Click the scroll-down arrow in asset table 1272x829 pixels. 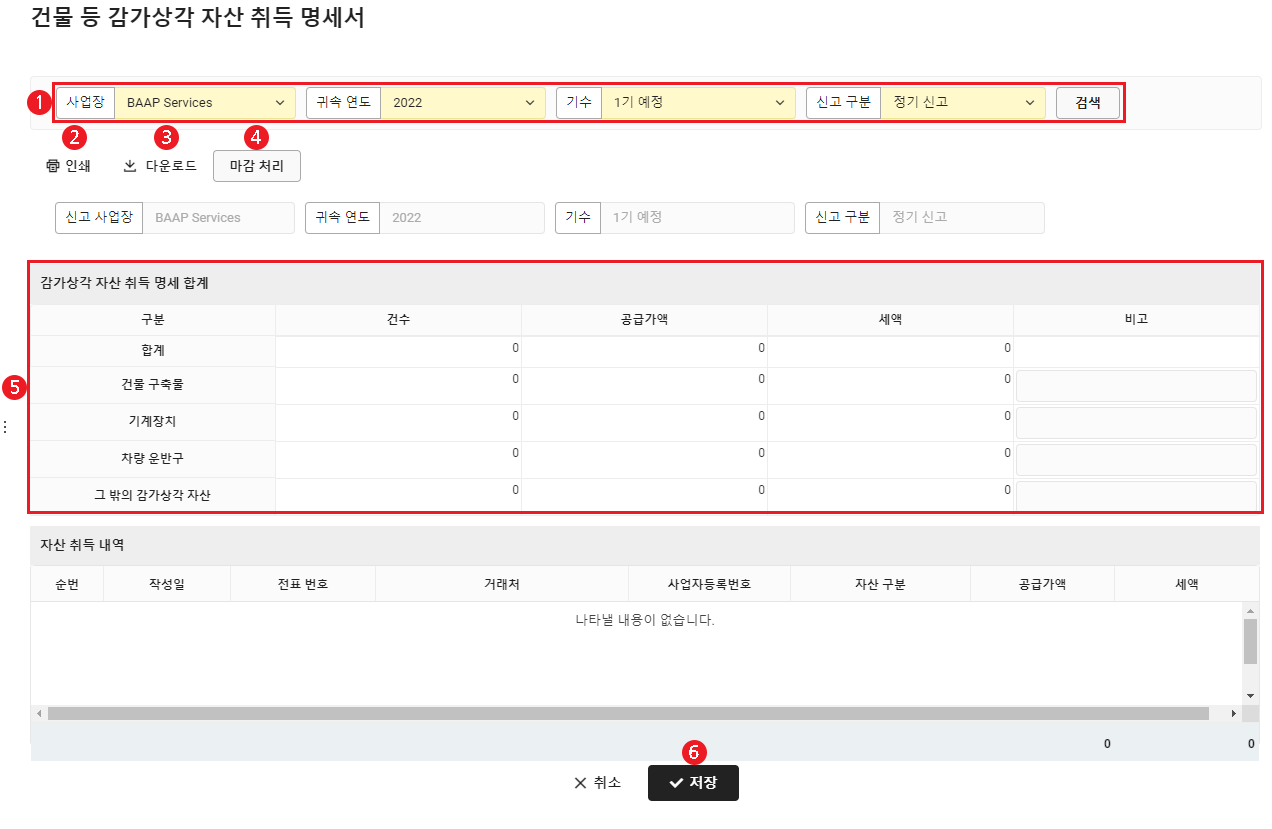point(1250,695)
